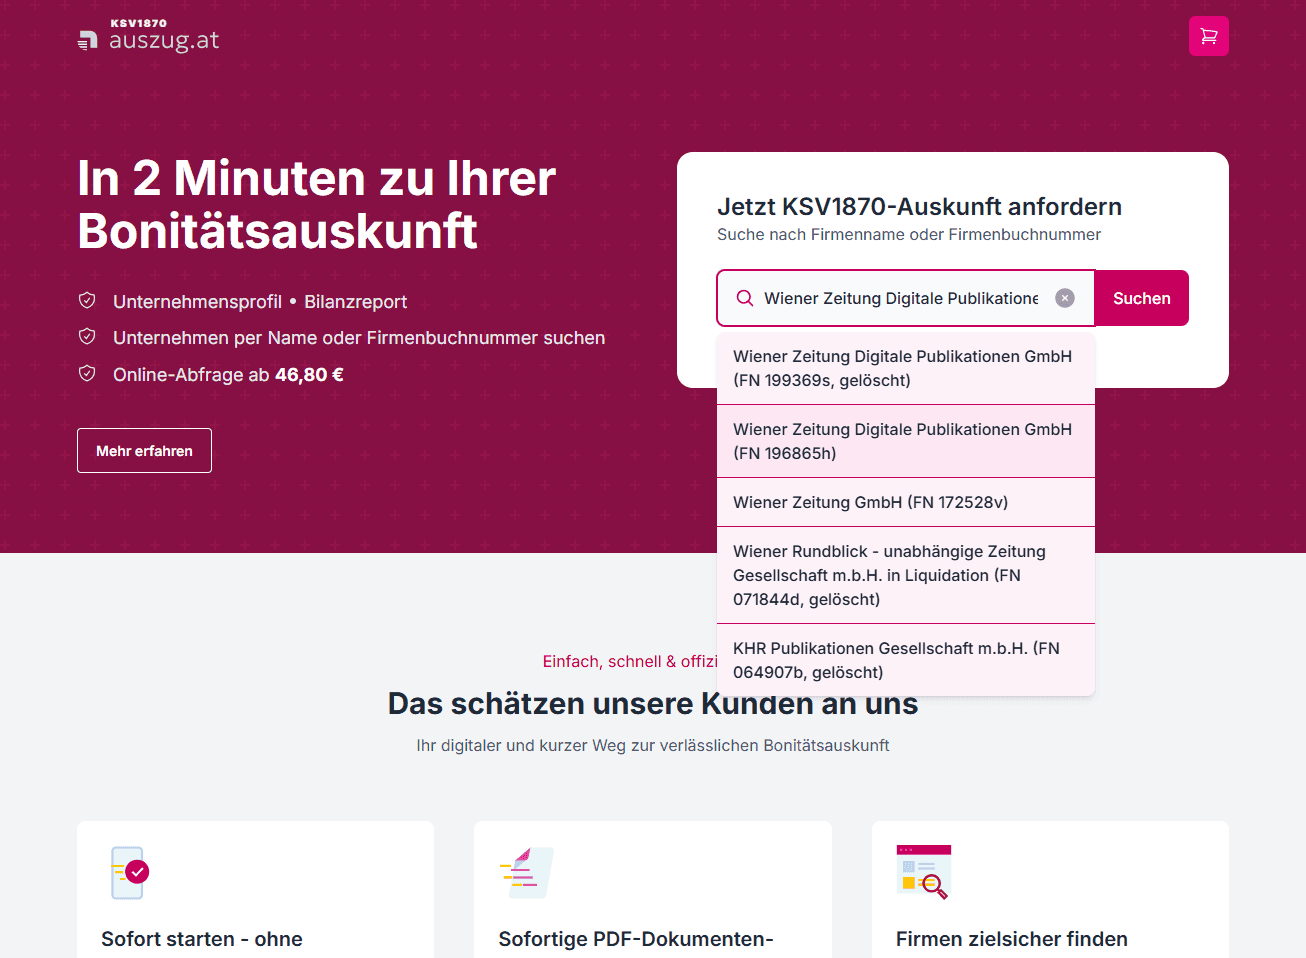Image resolution: width=1306 pixels, height=958 pixels.
Task: Click shield icon beside Firmenbuchnummer suchen line
Action: [87, 336]
